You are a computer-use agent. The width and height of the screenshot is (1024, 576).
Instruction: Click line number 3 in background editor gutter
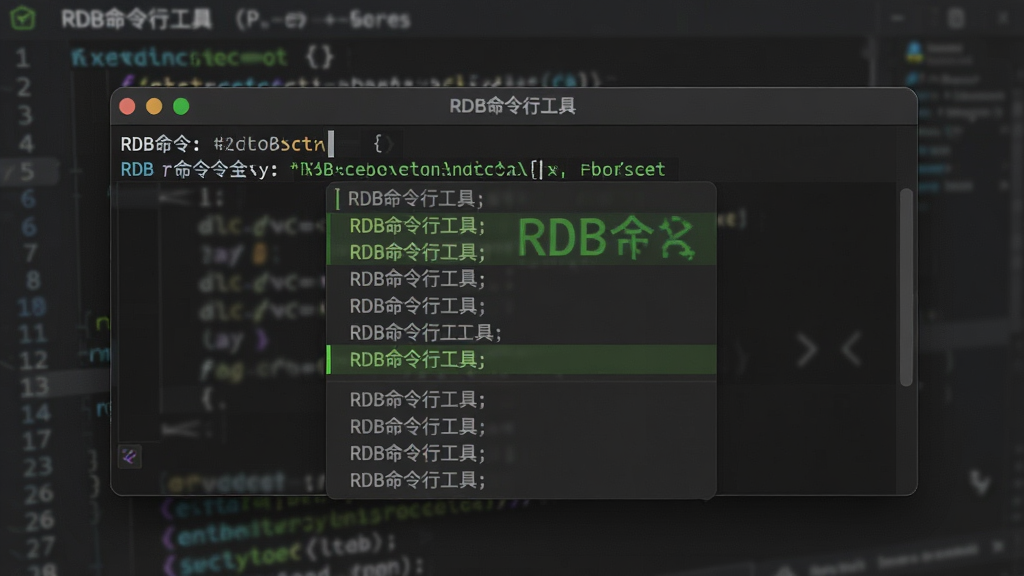click(x=25, y=116)
